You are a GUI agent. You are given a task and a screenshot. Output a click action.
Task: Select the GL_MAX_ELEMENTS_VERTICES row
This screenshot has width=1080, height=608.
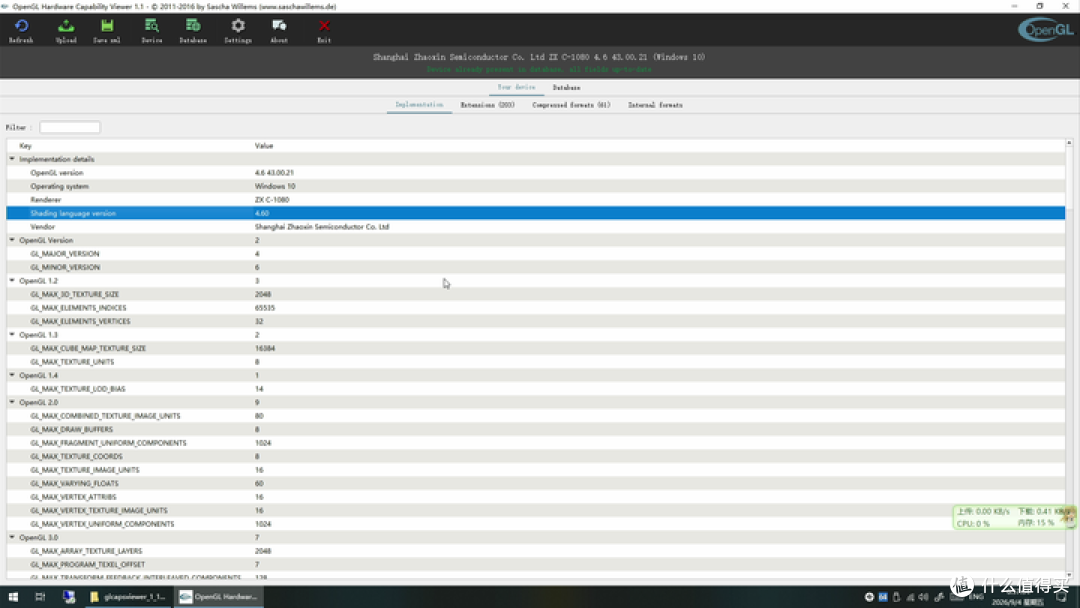[536, 321]
